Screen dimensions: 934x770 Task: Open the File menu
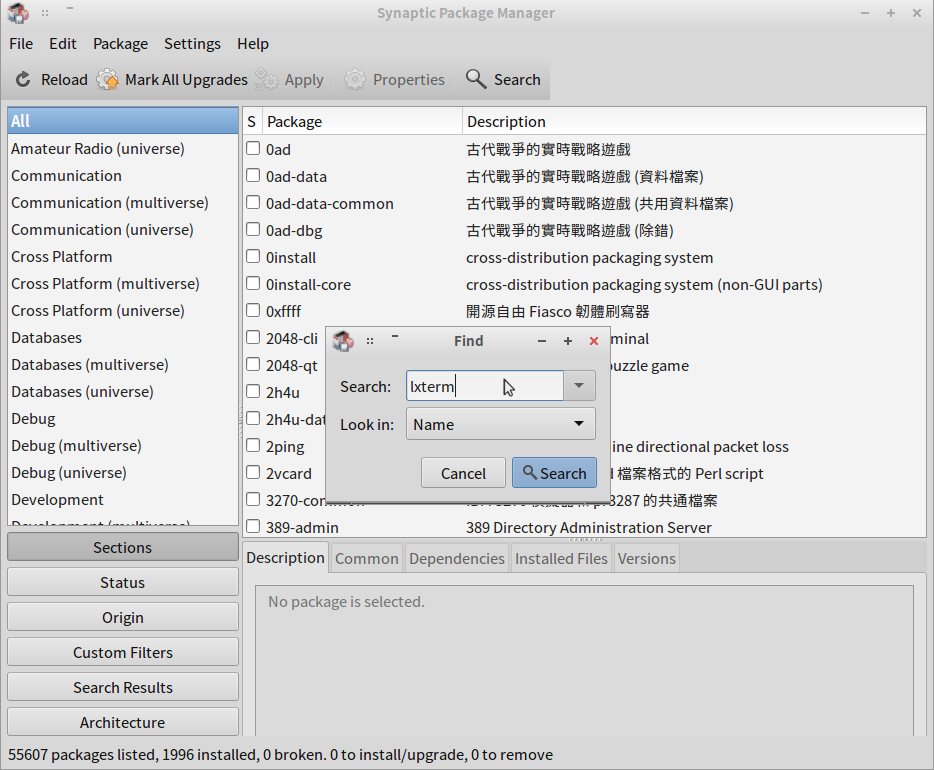[x=21, y=43]
